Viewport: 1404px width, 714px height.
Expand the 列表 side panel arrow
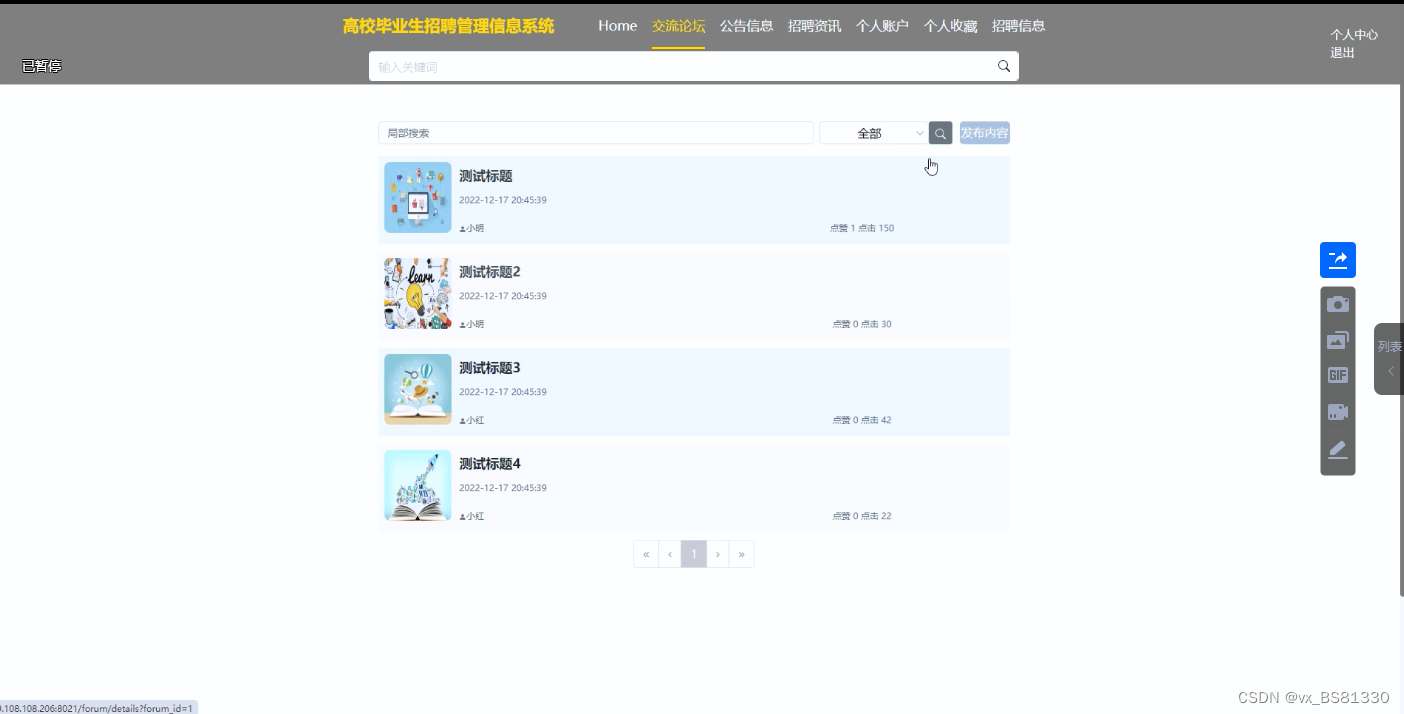coord(1390,371)
